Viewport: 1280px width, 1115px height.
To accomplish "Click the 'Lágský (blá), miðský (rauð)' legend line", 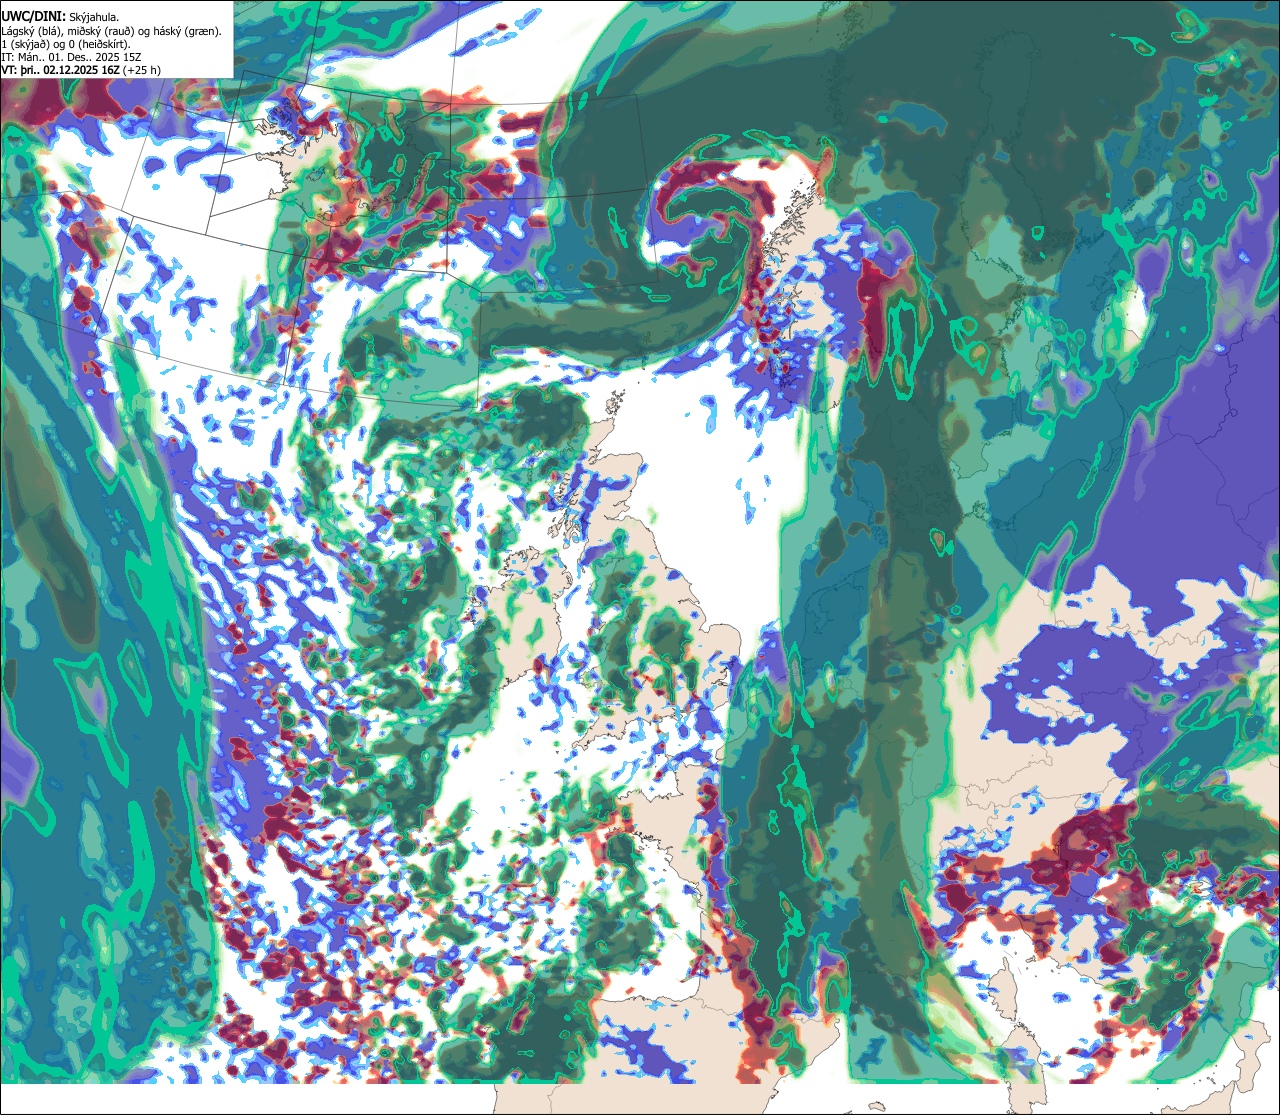I will (113, 31).
